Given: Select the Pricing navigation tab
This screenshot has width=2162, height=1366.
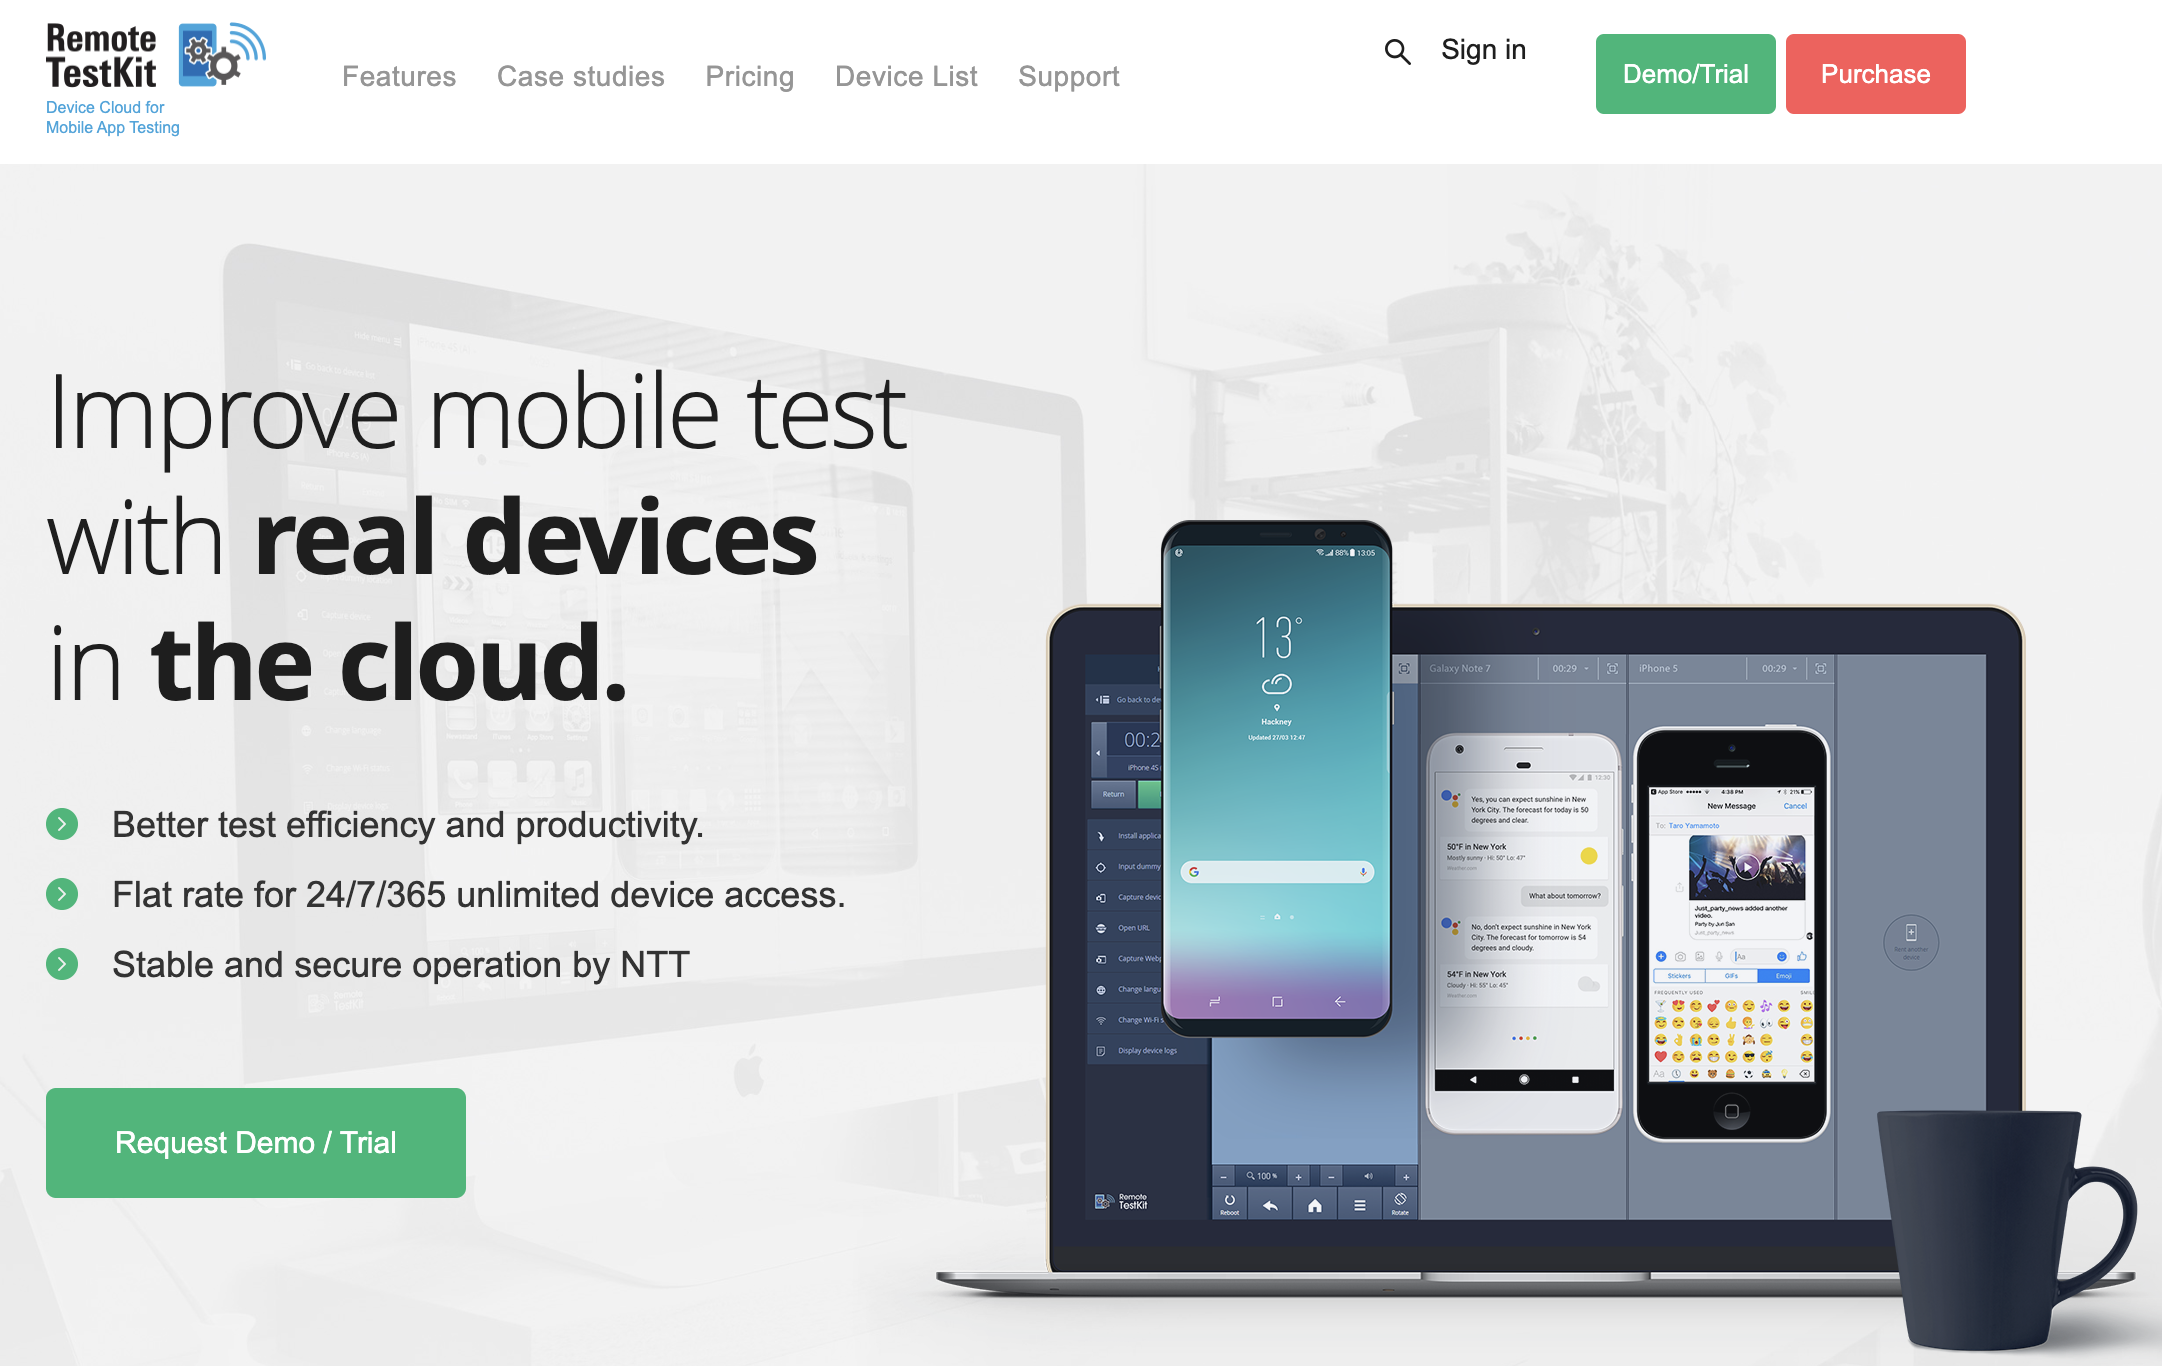Looking at the screenshot, I should point(747,76).
